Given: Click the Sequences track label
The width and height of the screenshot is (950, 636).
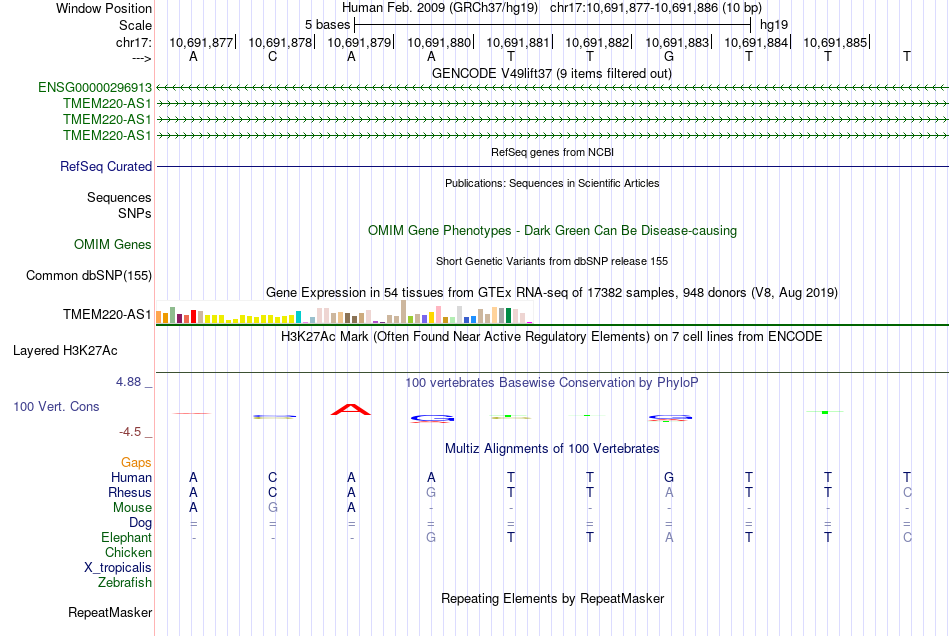Looking at the screenshot, I should pos(119,197).
